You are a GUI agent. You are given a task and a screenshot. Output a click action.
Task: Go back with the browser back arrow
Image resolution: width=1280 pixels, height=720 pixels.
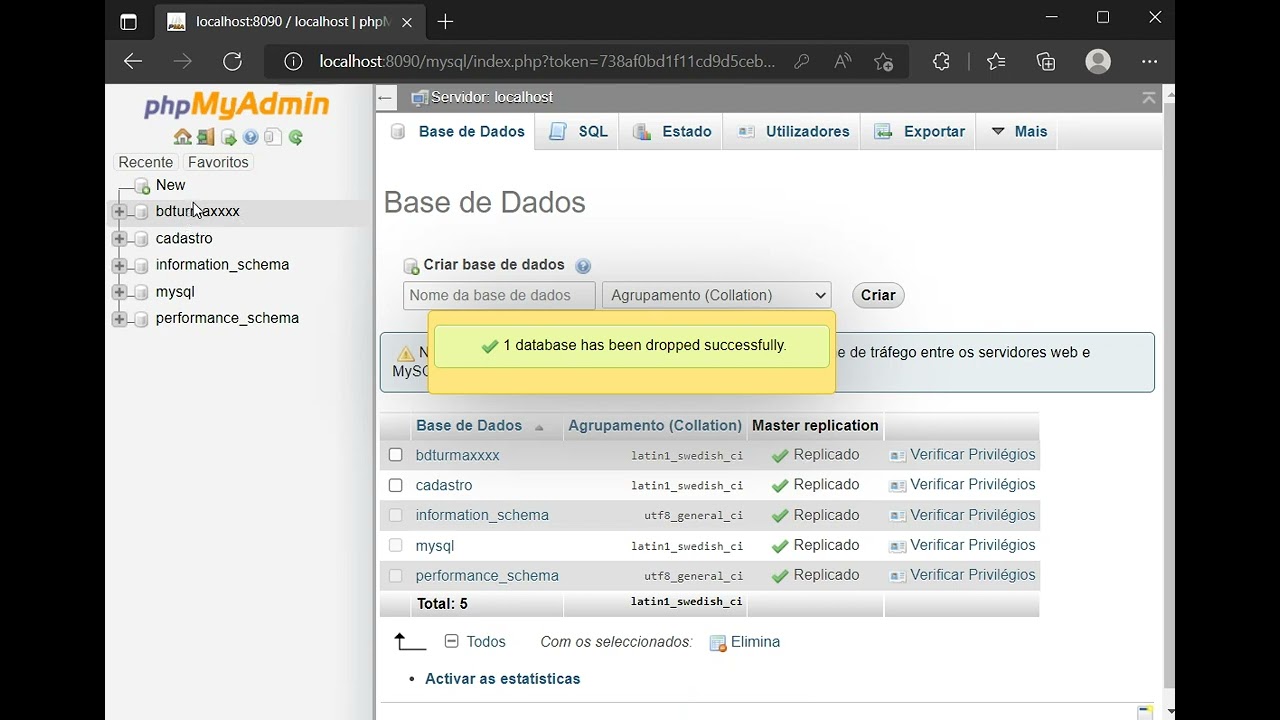click(x=133, y=62)
